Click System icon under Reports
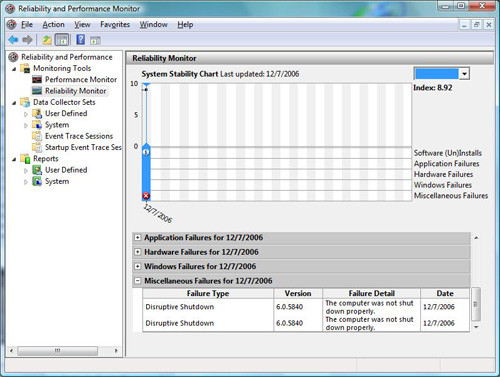The height and width of the screenshot is (377, 500). tap(37, 181)
